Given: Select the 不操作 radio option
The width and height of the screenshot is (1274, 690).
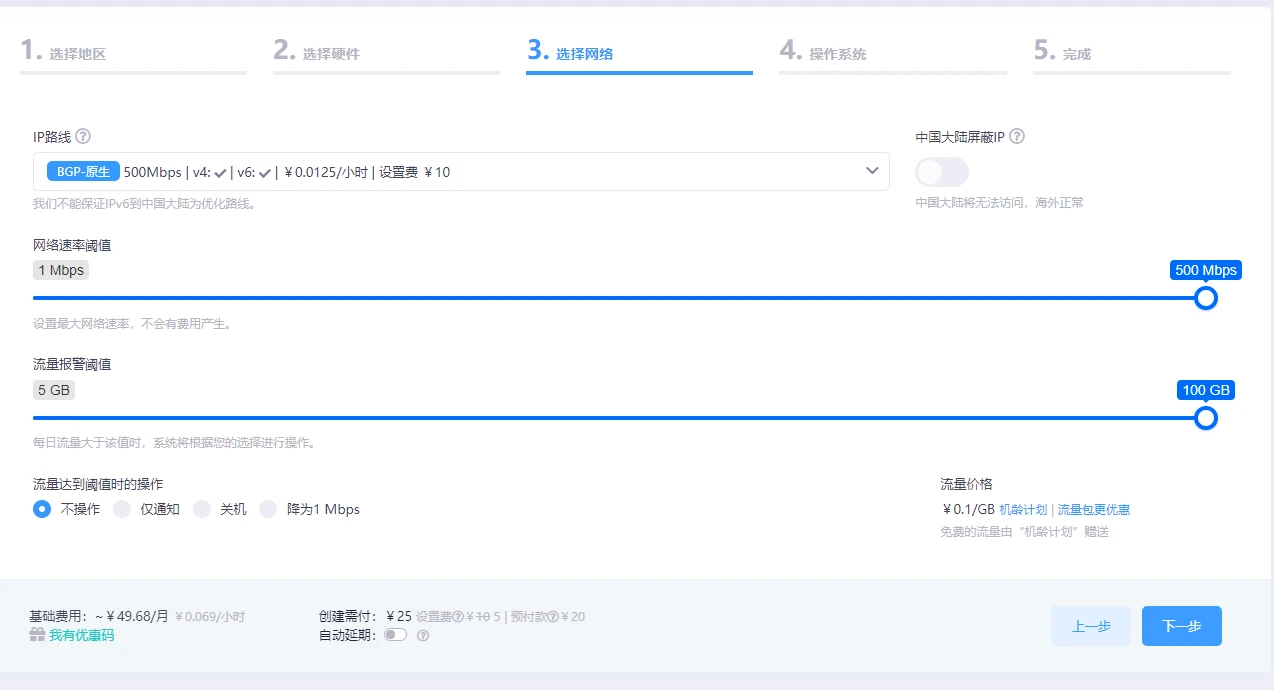Looking at the screenshot, I should pos(42,509).
